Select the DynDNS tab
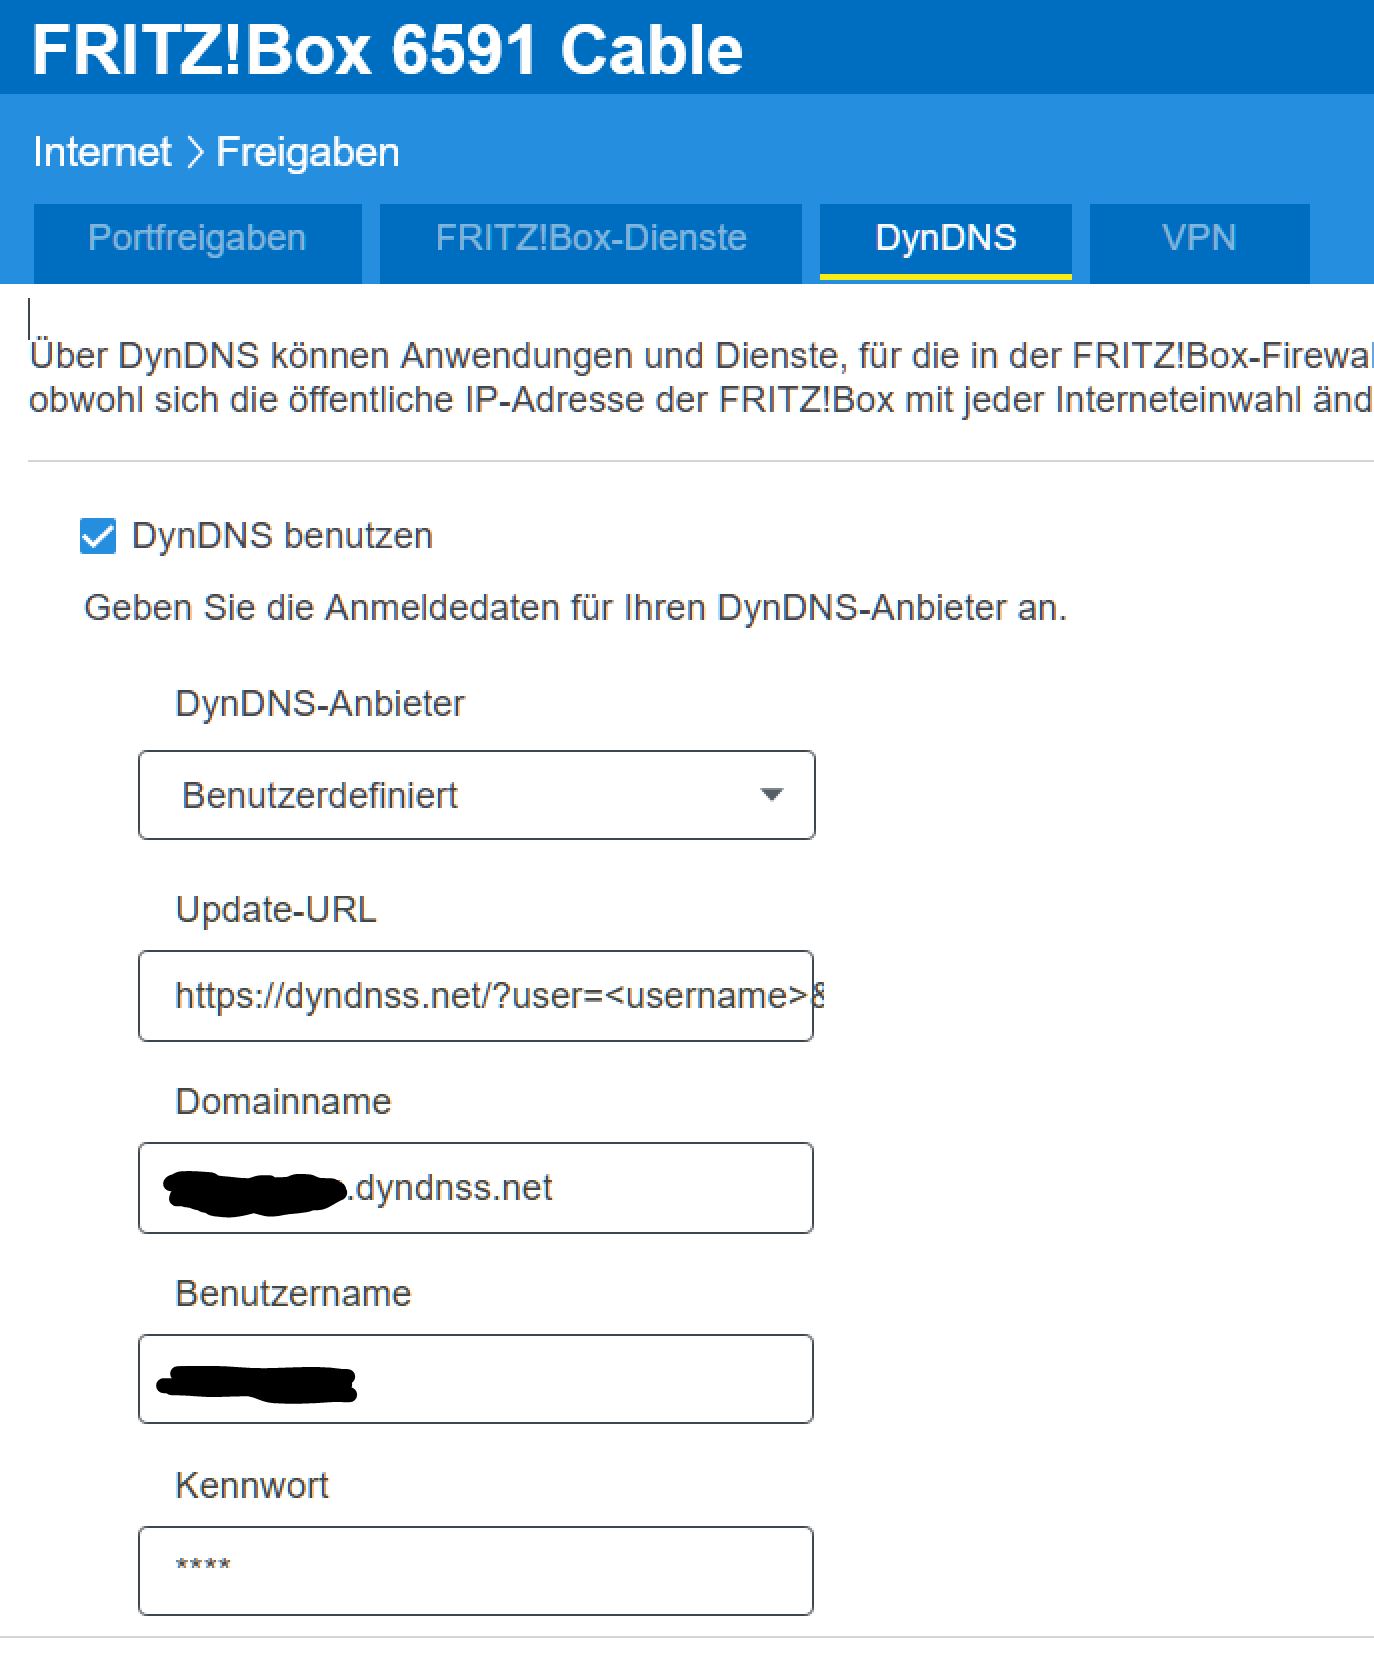Image resolution: width=1374 pixels, height=1668 pixels. point(946,241)
